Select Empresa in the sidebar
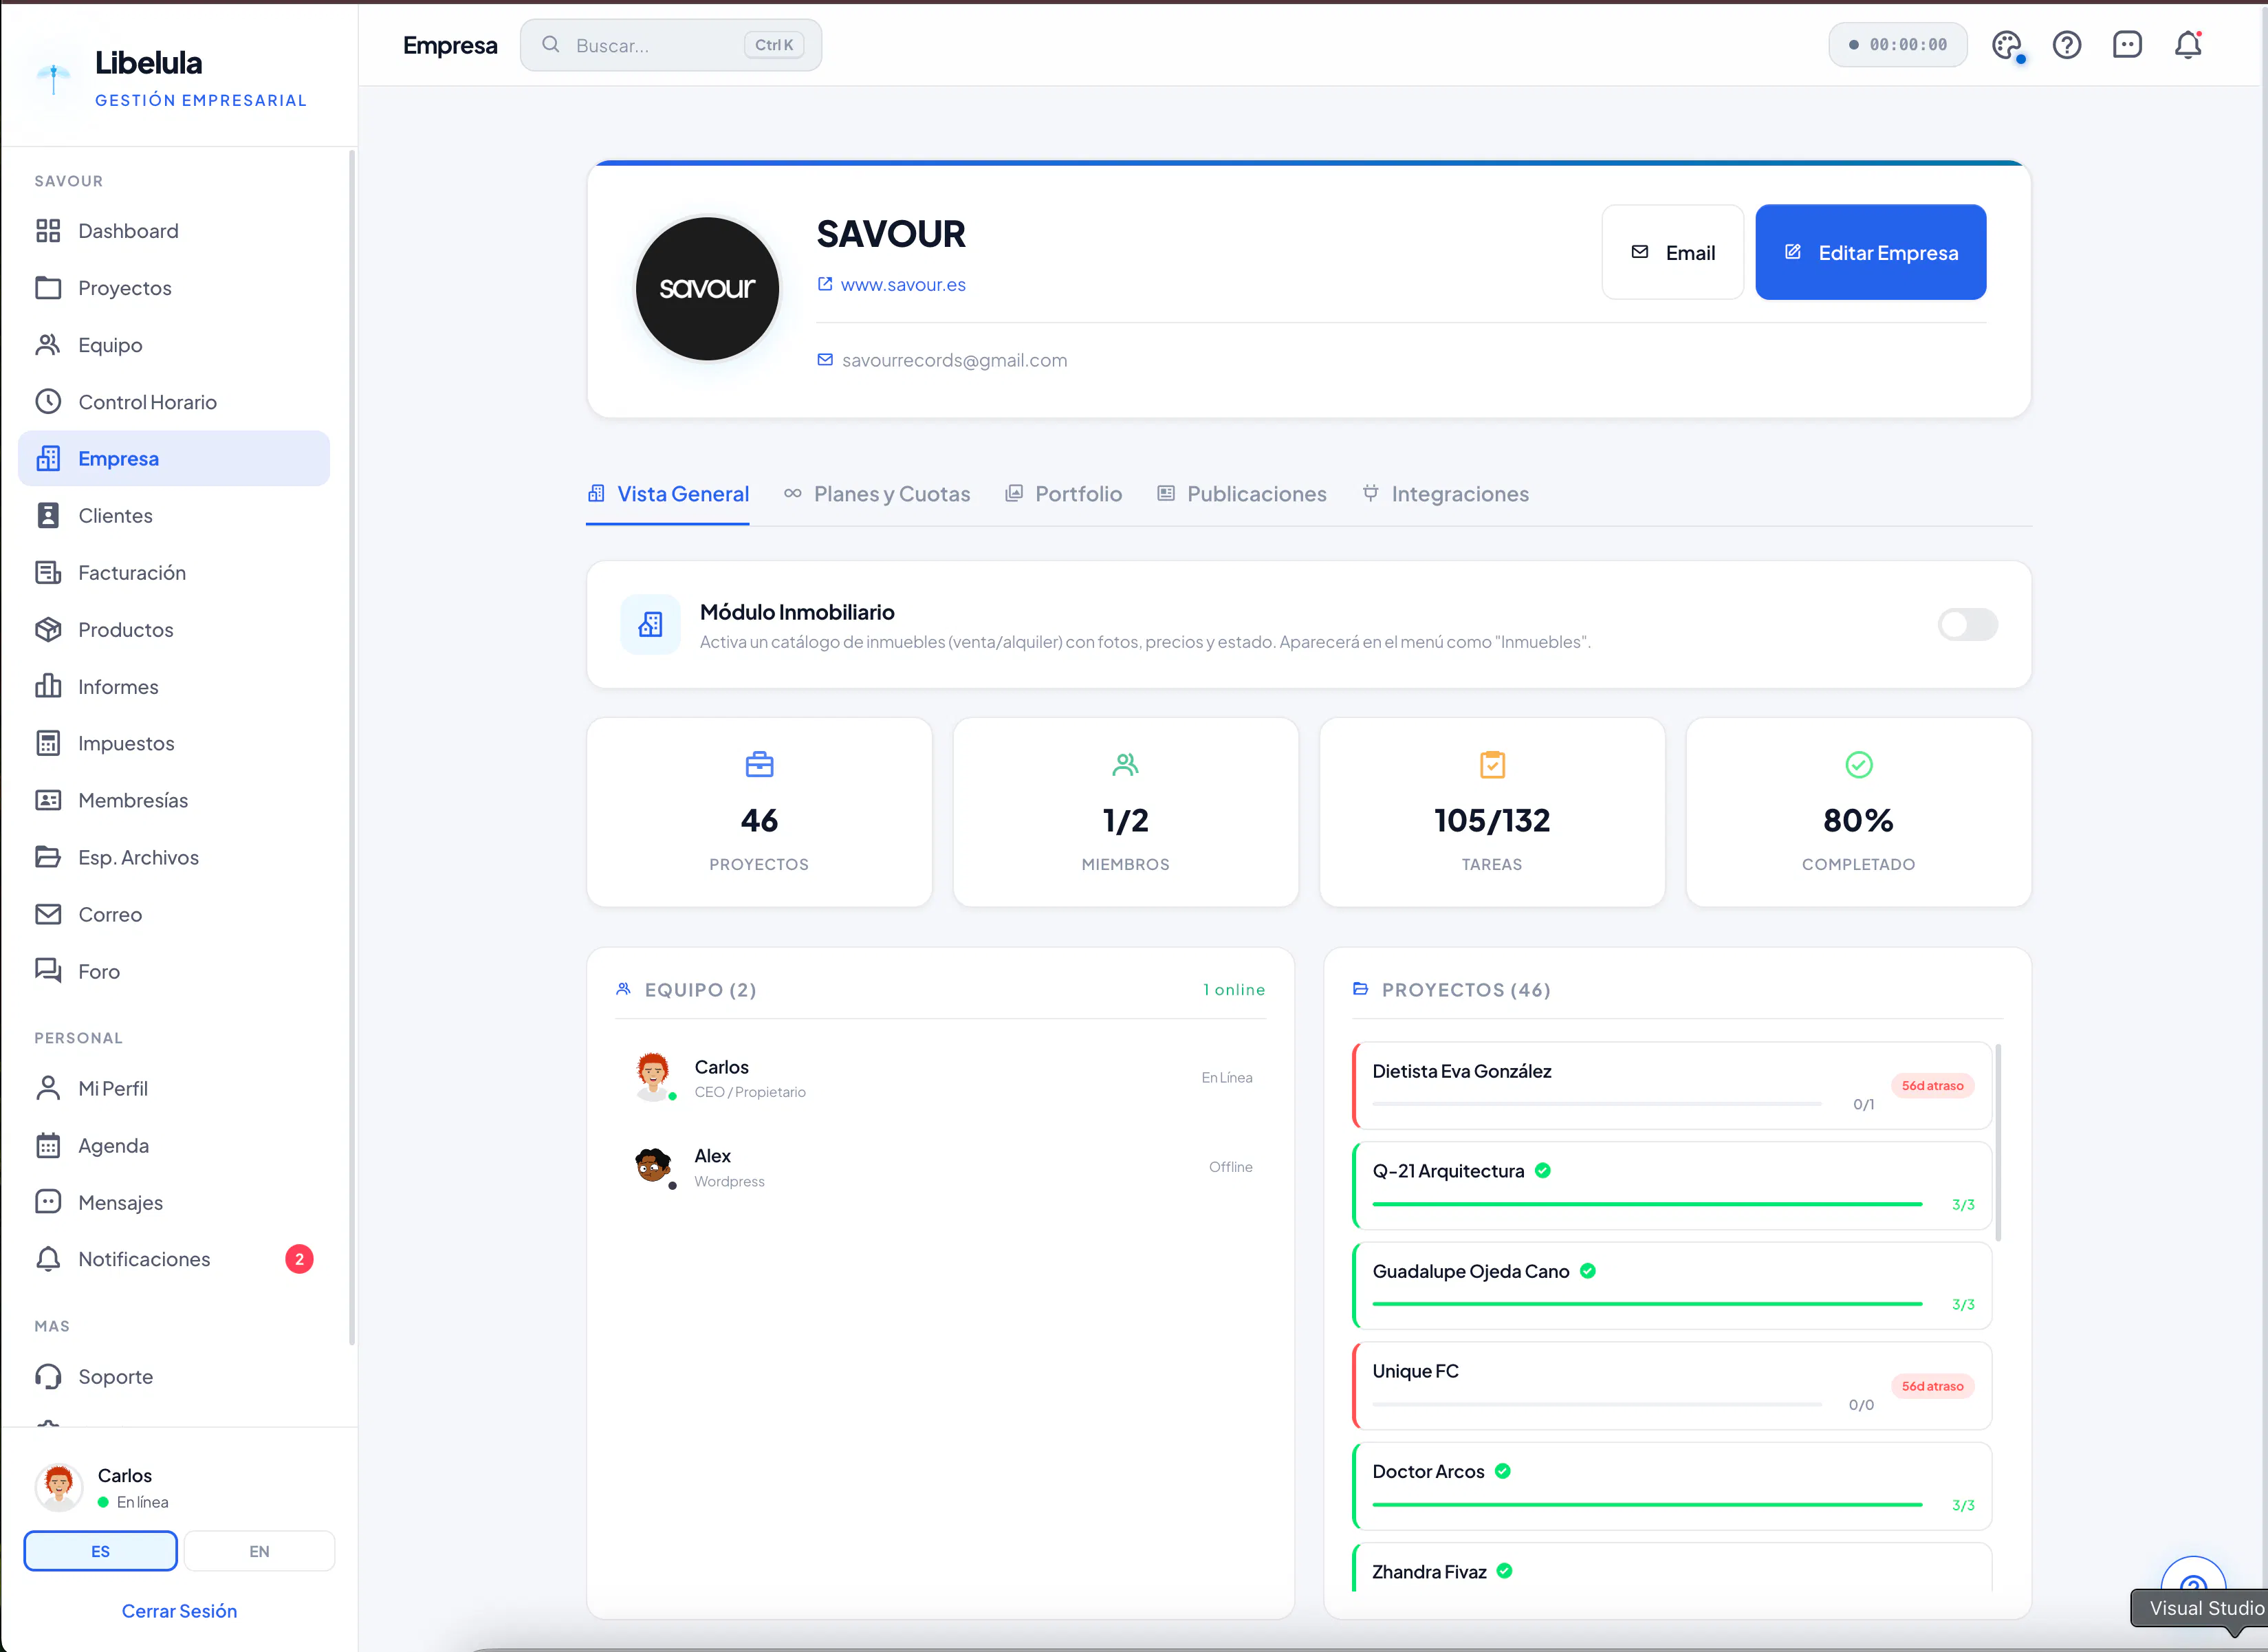 (174, 459)
